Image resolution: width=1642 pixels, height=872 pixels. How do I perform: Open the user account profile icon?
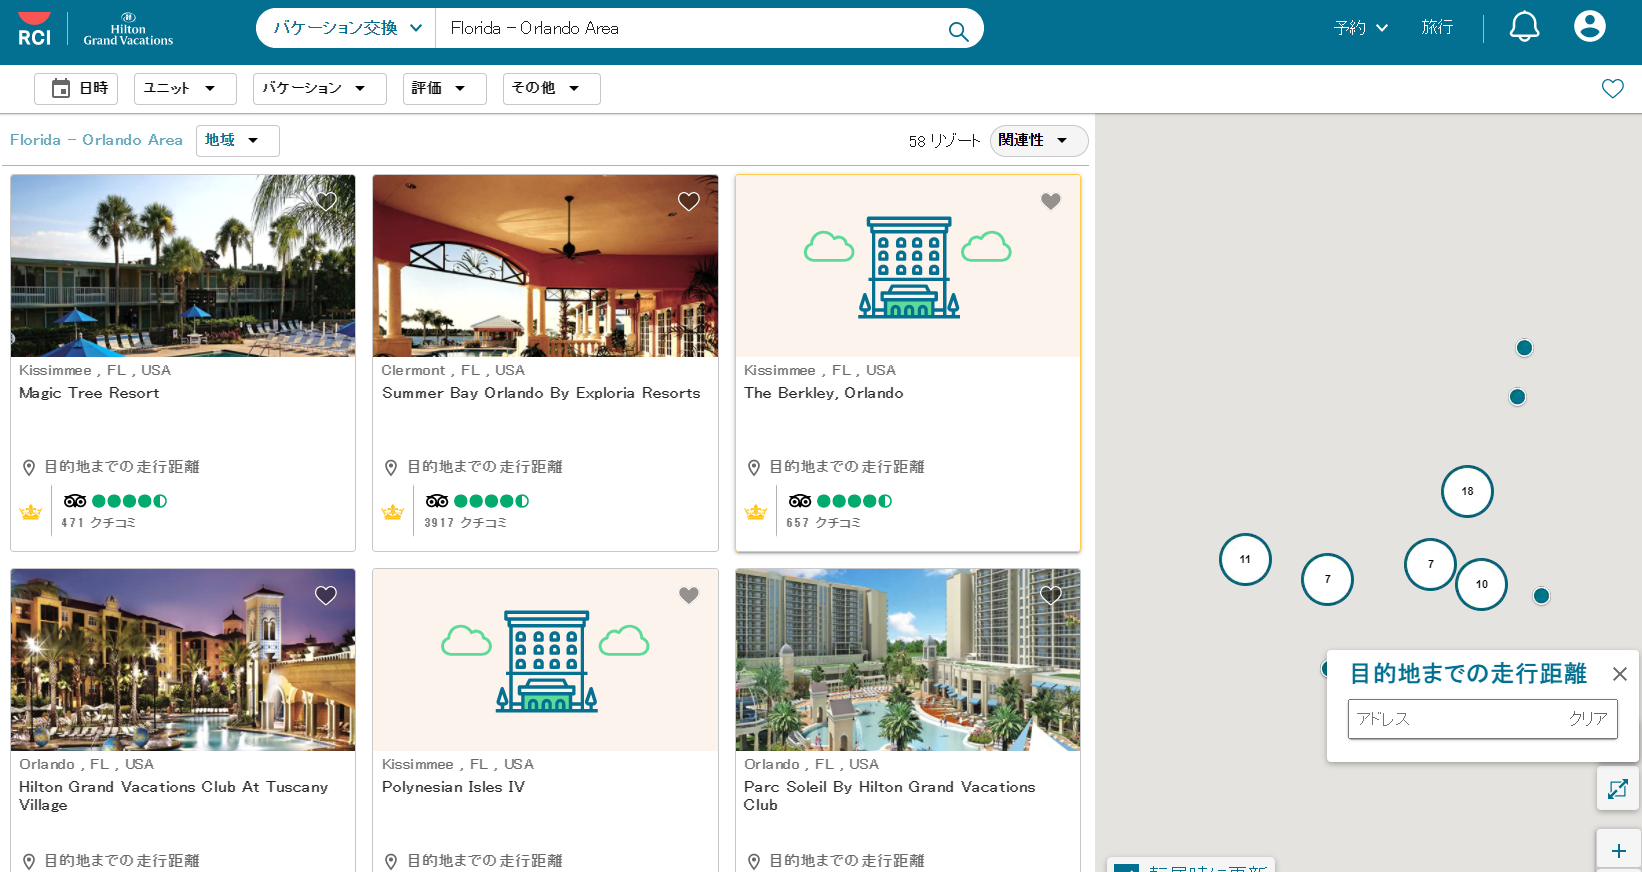click(1589, 26)
